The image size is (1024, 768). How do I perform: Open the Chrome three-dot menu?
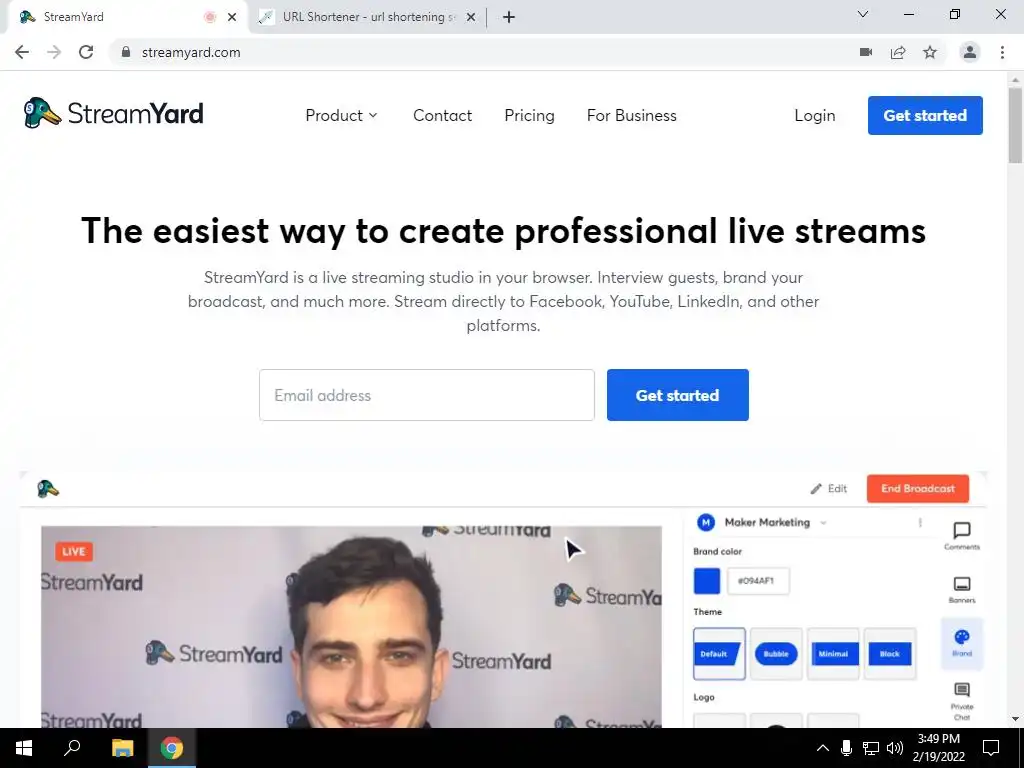tap(1002, 52)
